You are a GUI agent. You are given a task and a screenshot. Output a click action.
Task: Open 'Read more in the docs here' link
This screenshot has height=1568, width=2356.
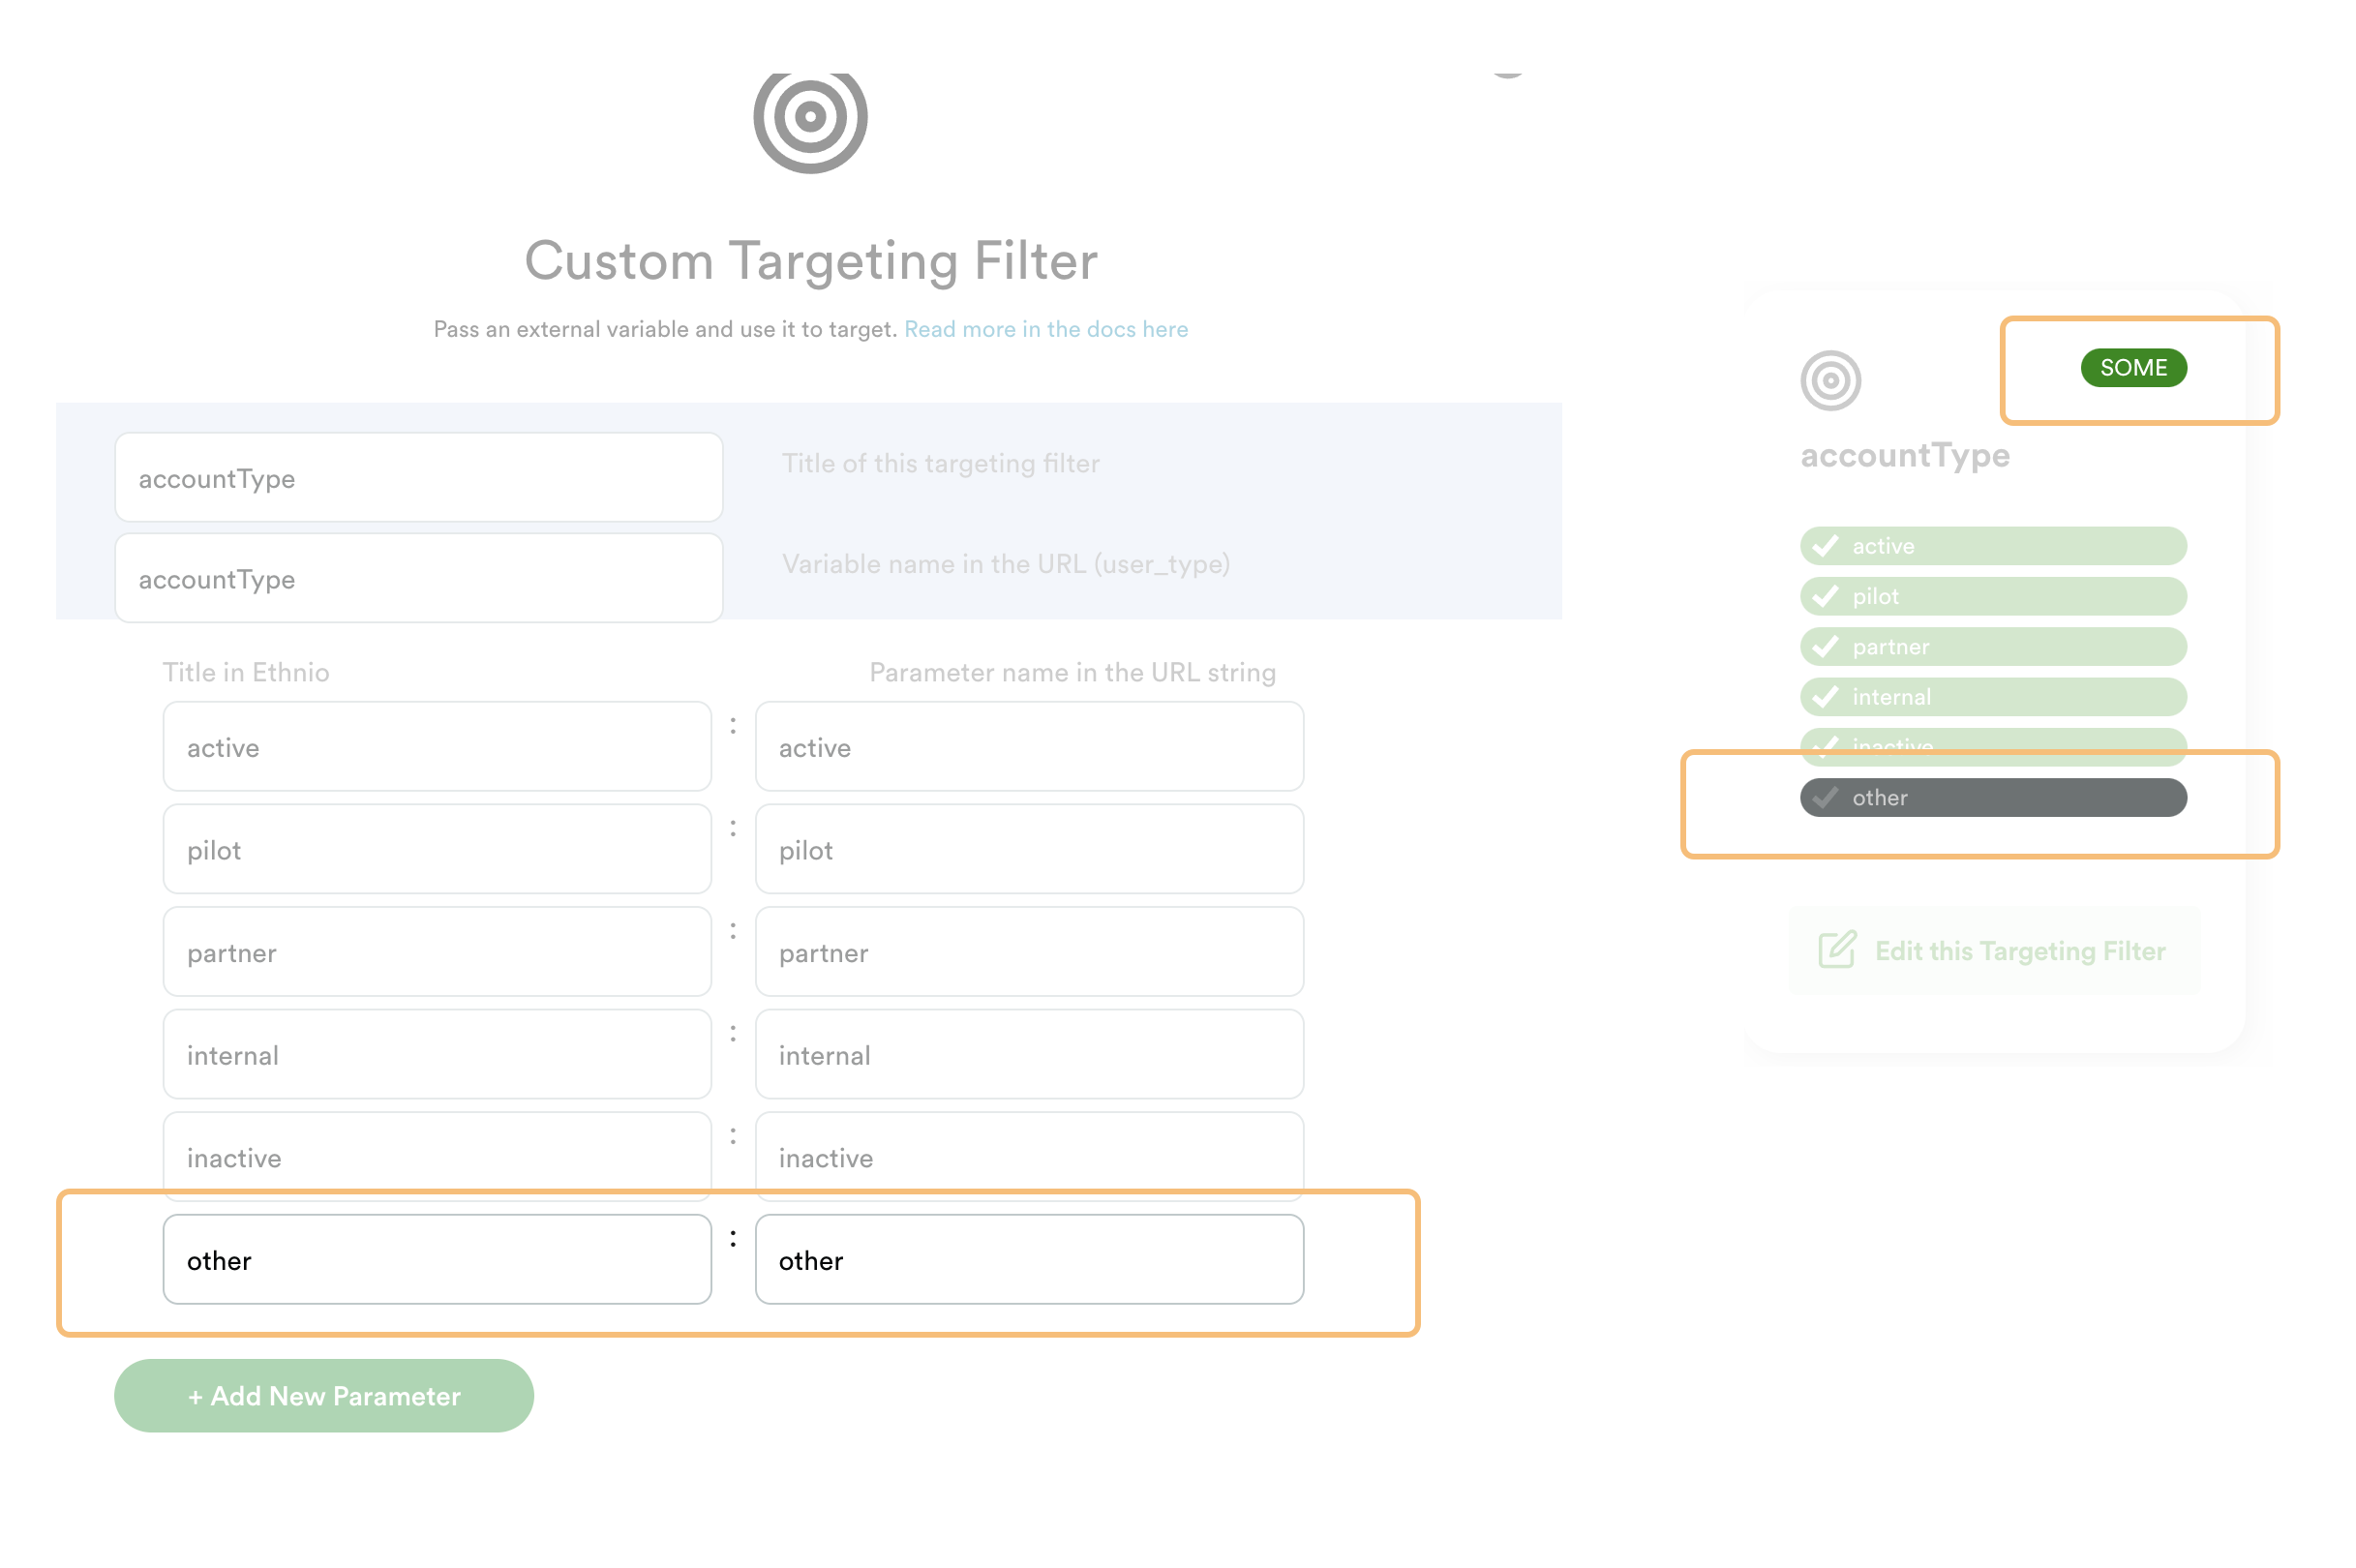click(1045, 329)
